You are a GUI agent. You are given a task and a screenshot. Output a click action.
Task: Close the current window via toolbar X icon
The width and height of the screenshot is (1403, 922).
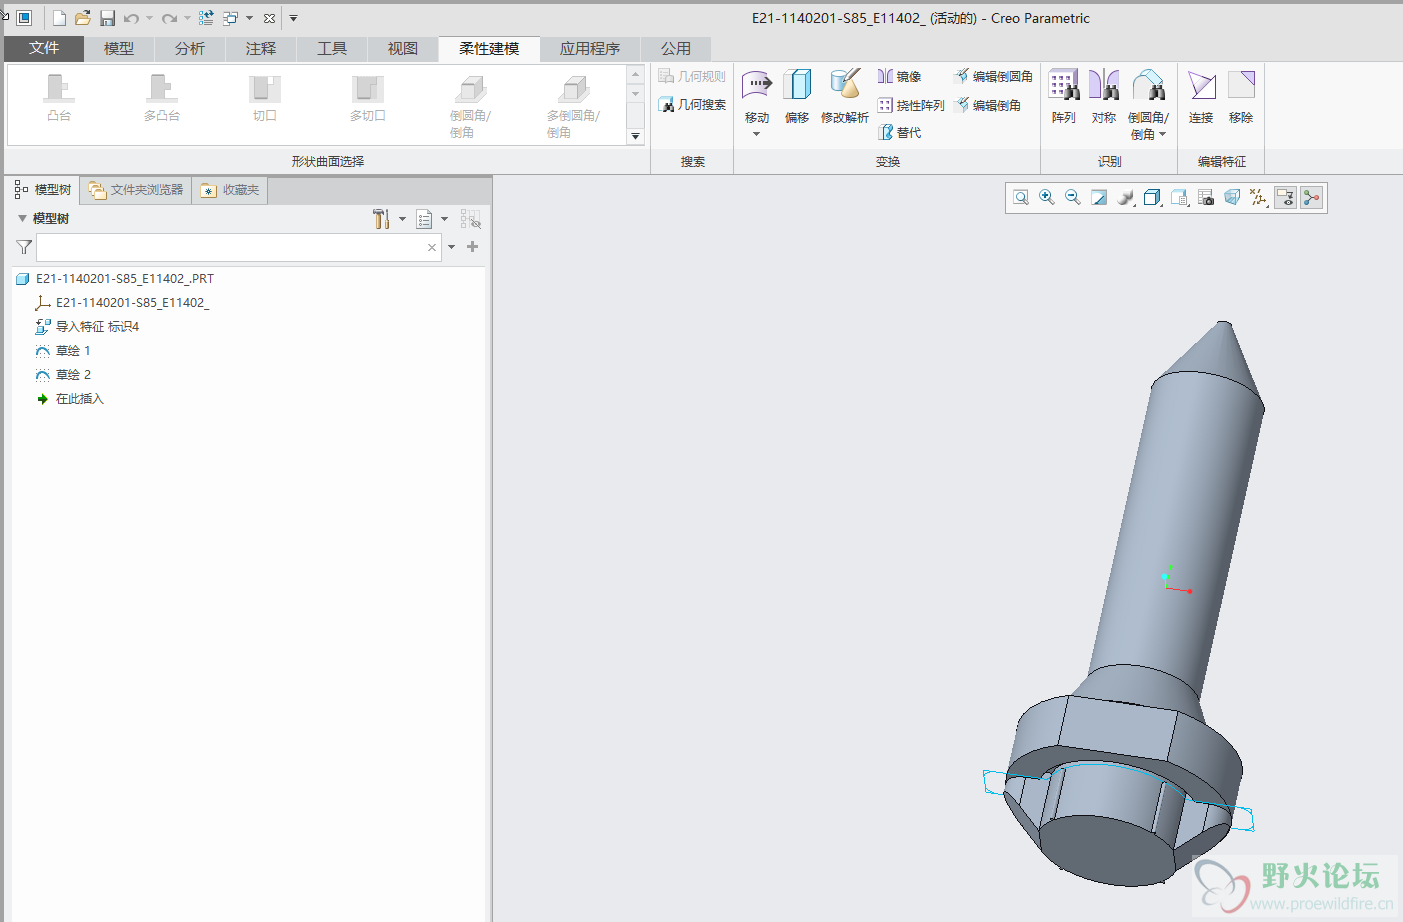[x=269, y=18]
